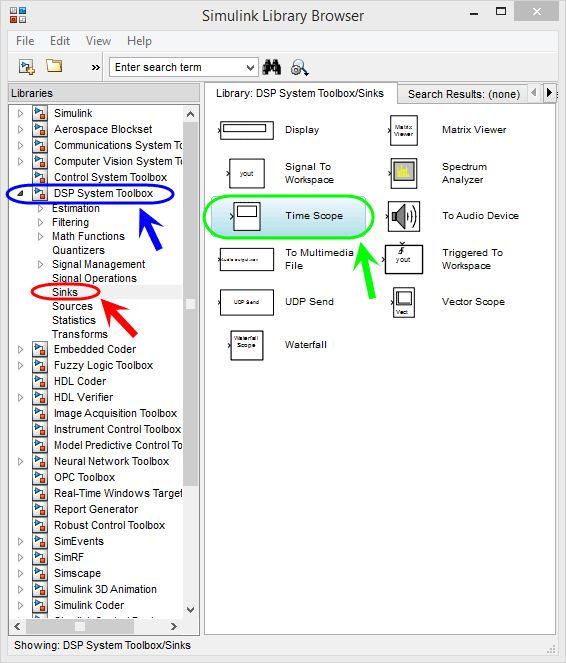
Task: Select Transforms in the library tree
Action: (80, 334)
